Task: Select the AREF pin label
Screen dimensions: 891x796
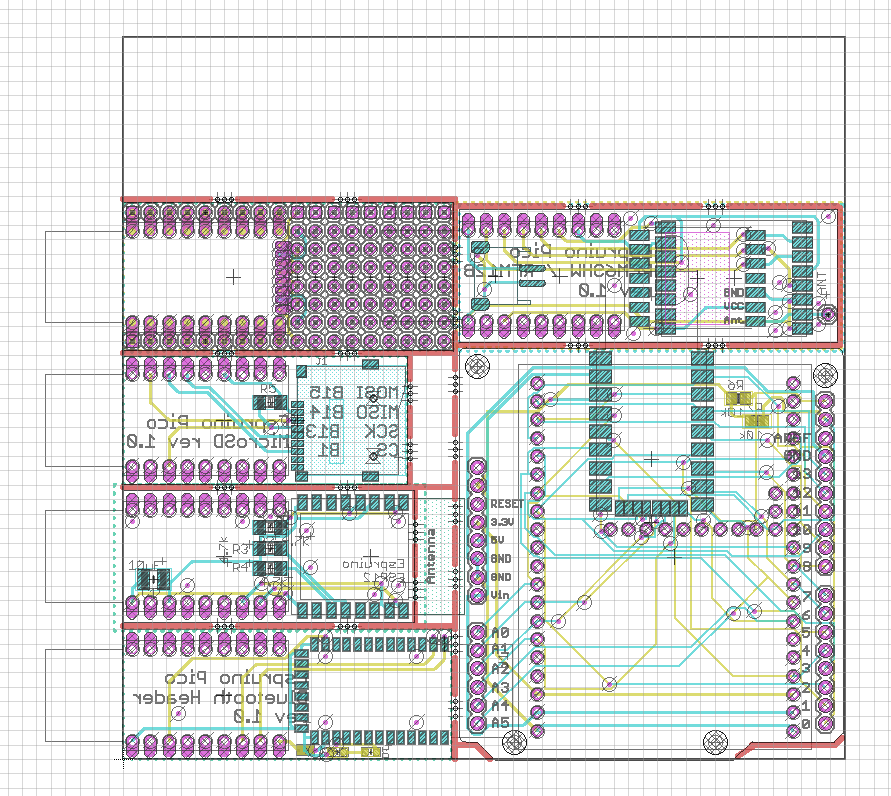Action: 792,439
